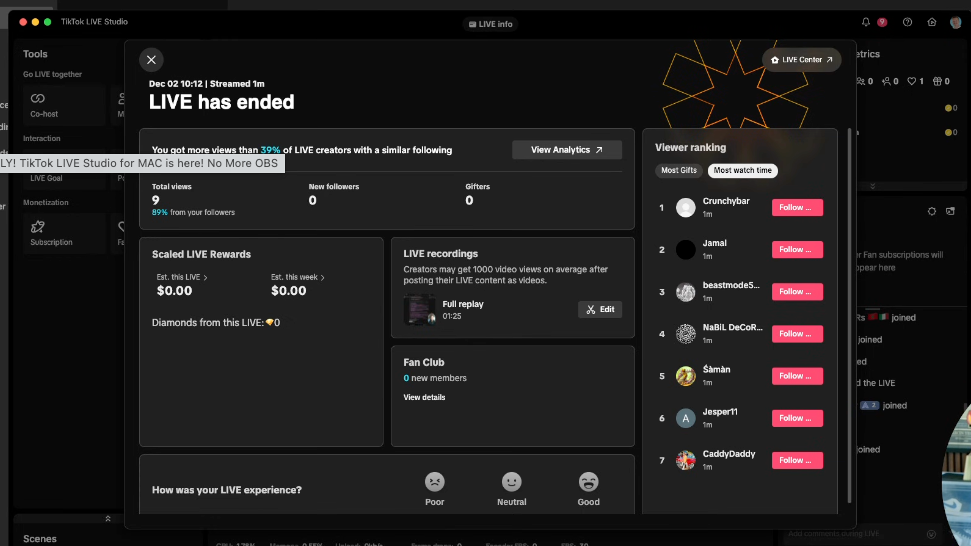Follow CaddyDaddy
Viewport: 971px width, 546px height.
[x=797, y=460]
